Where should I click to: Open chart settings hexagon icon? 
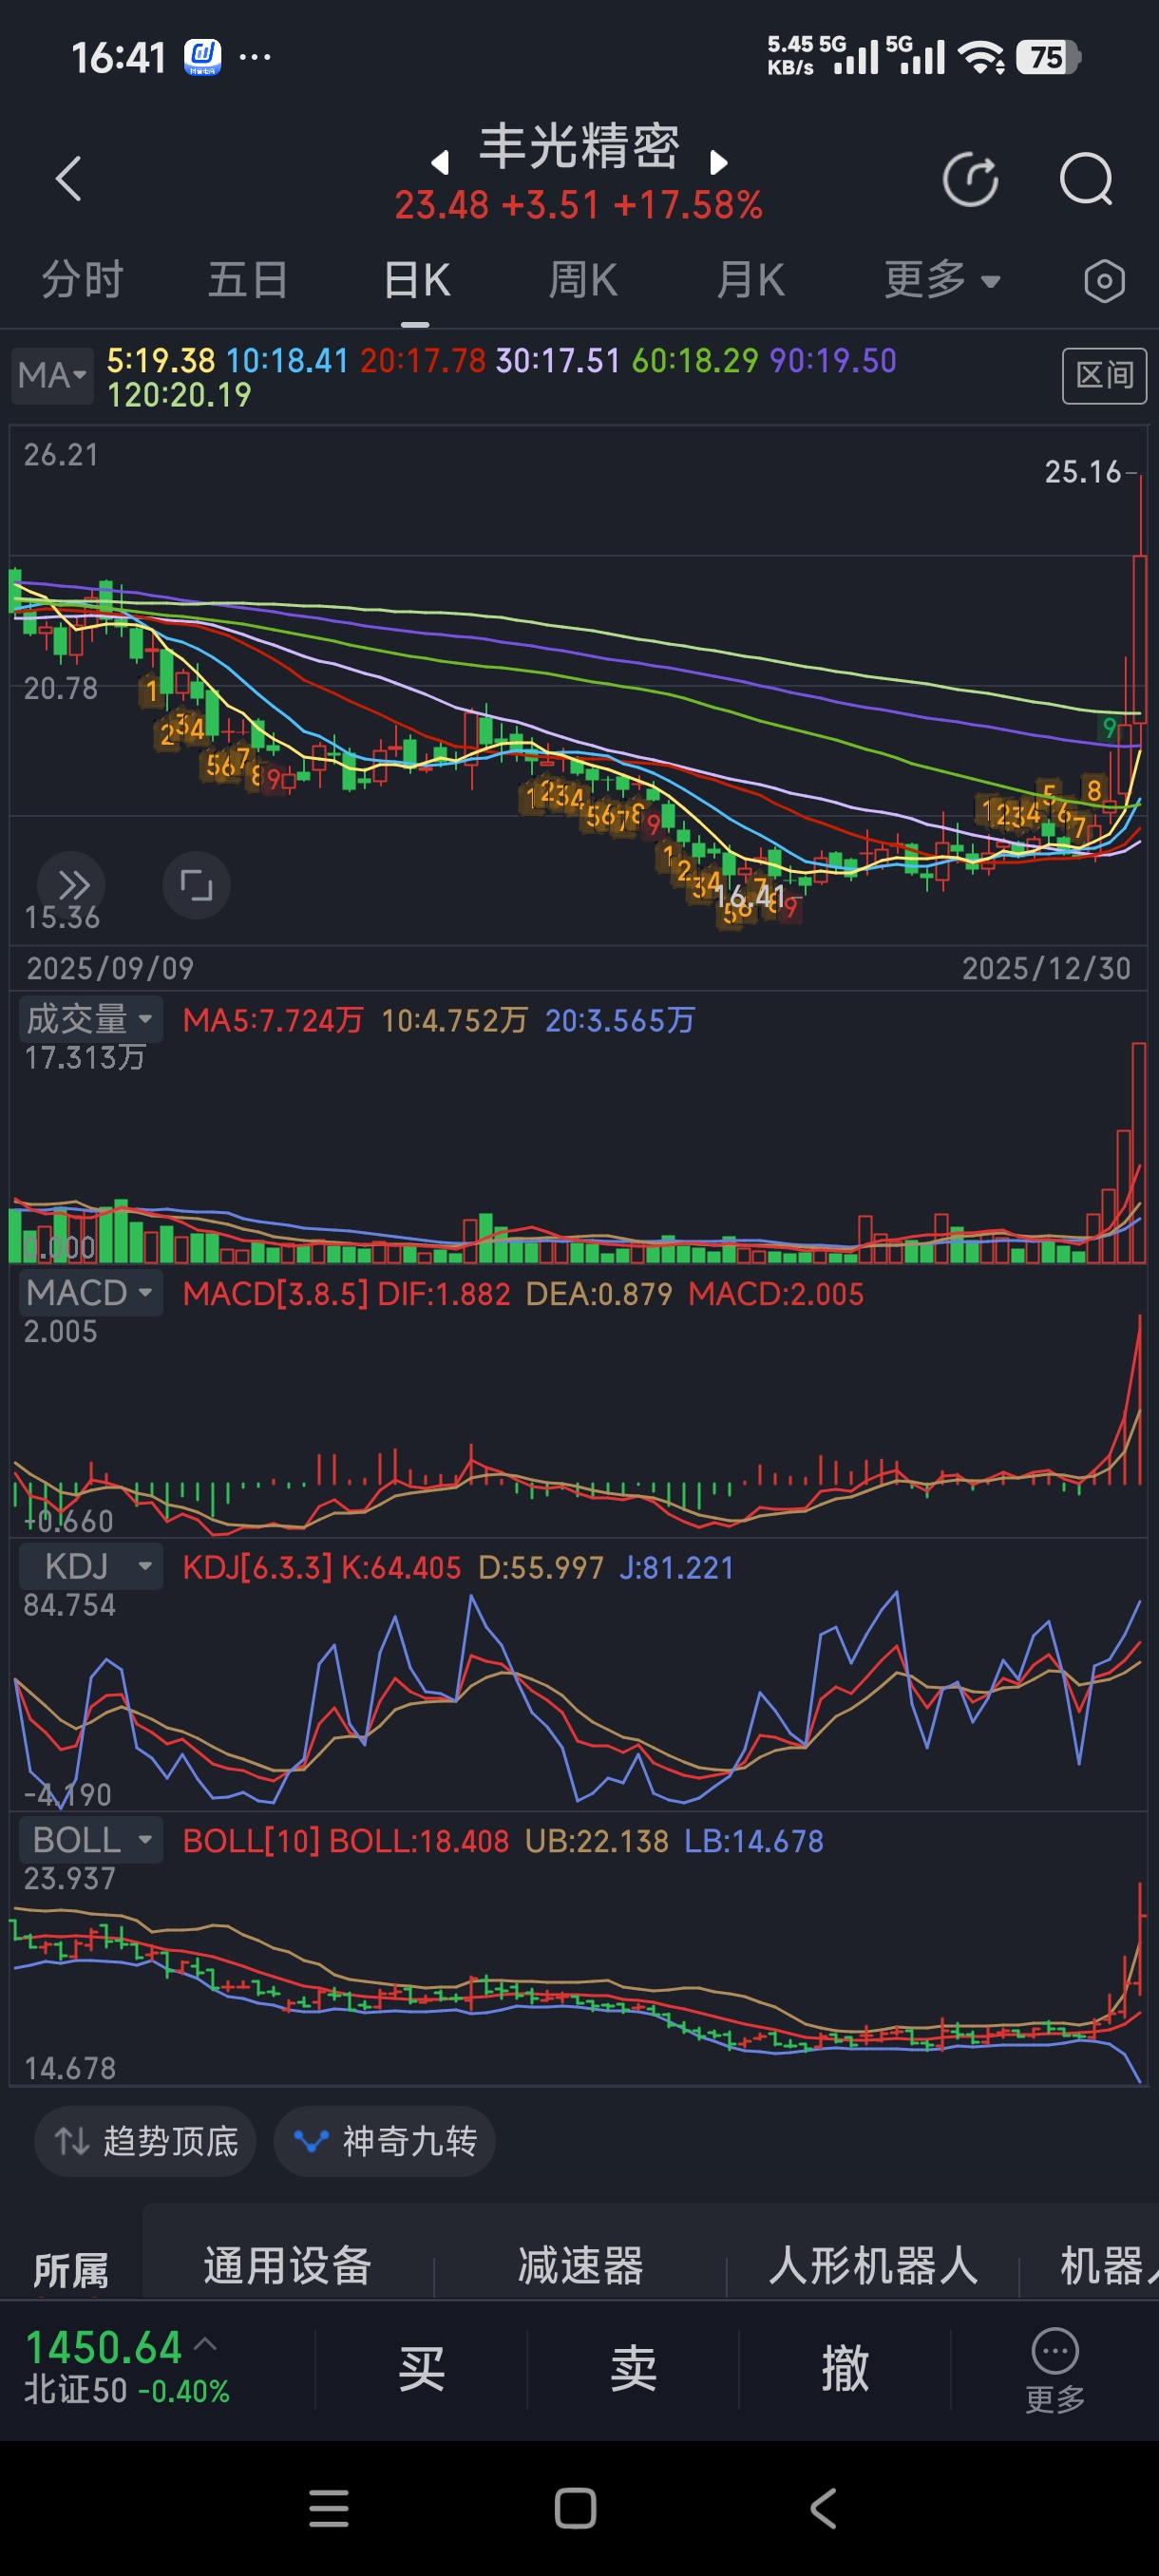(1104, 281)
